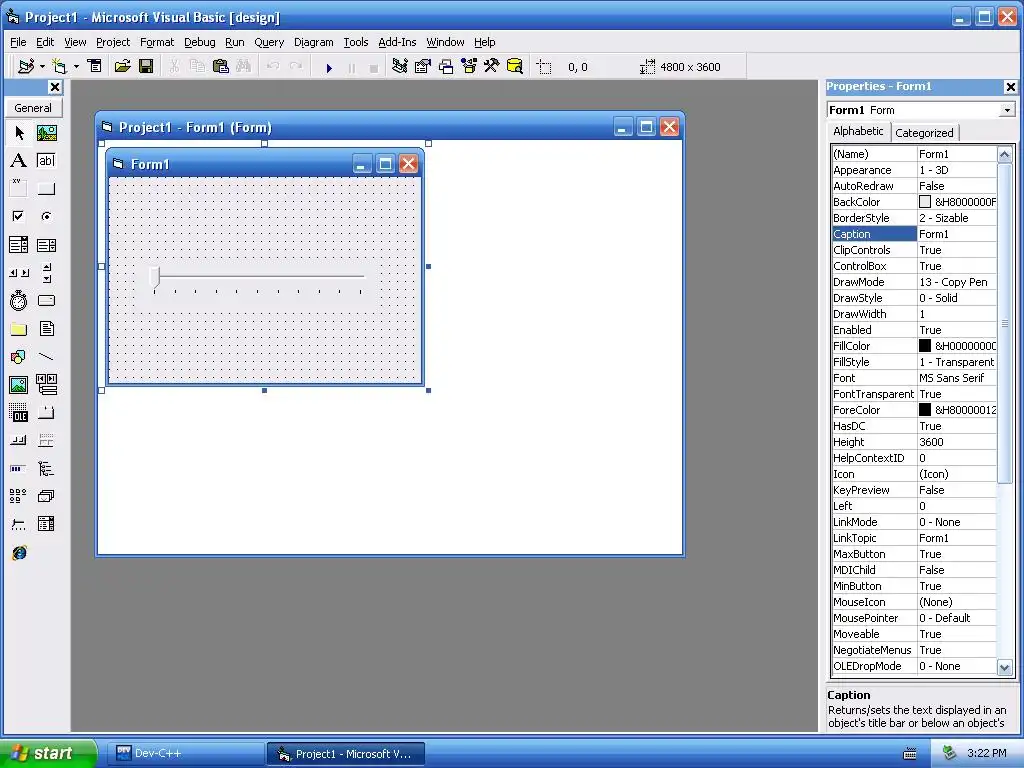
Task: Switch to Dev-C++ in the taskbar
Action: pos(185,753)
